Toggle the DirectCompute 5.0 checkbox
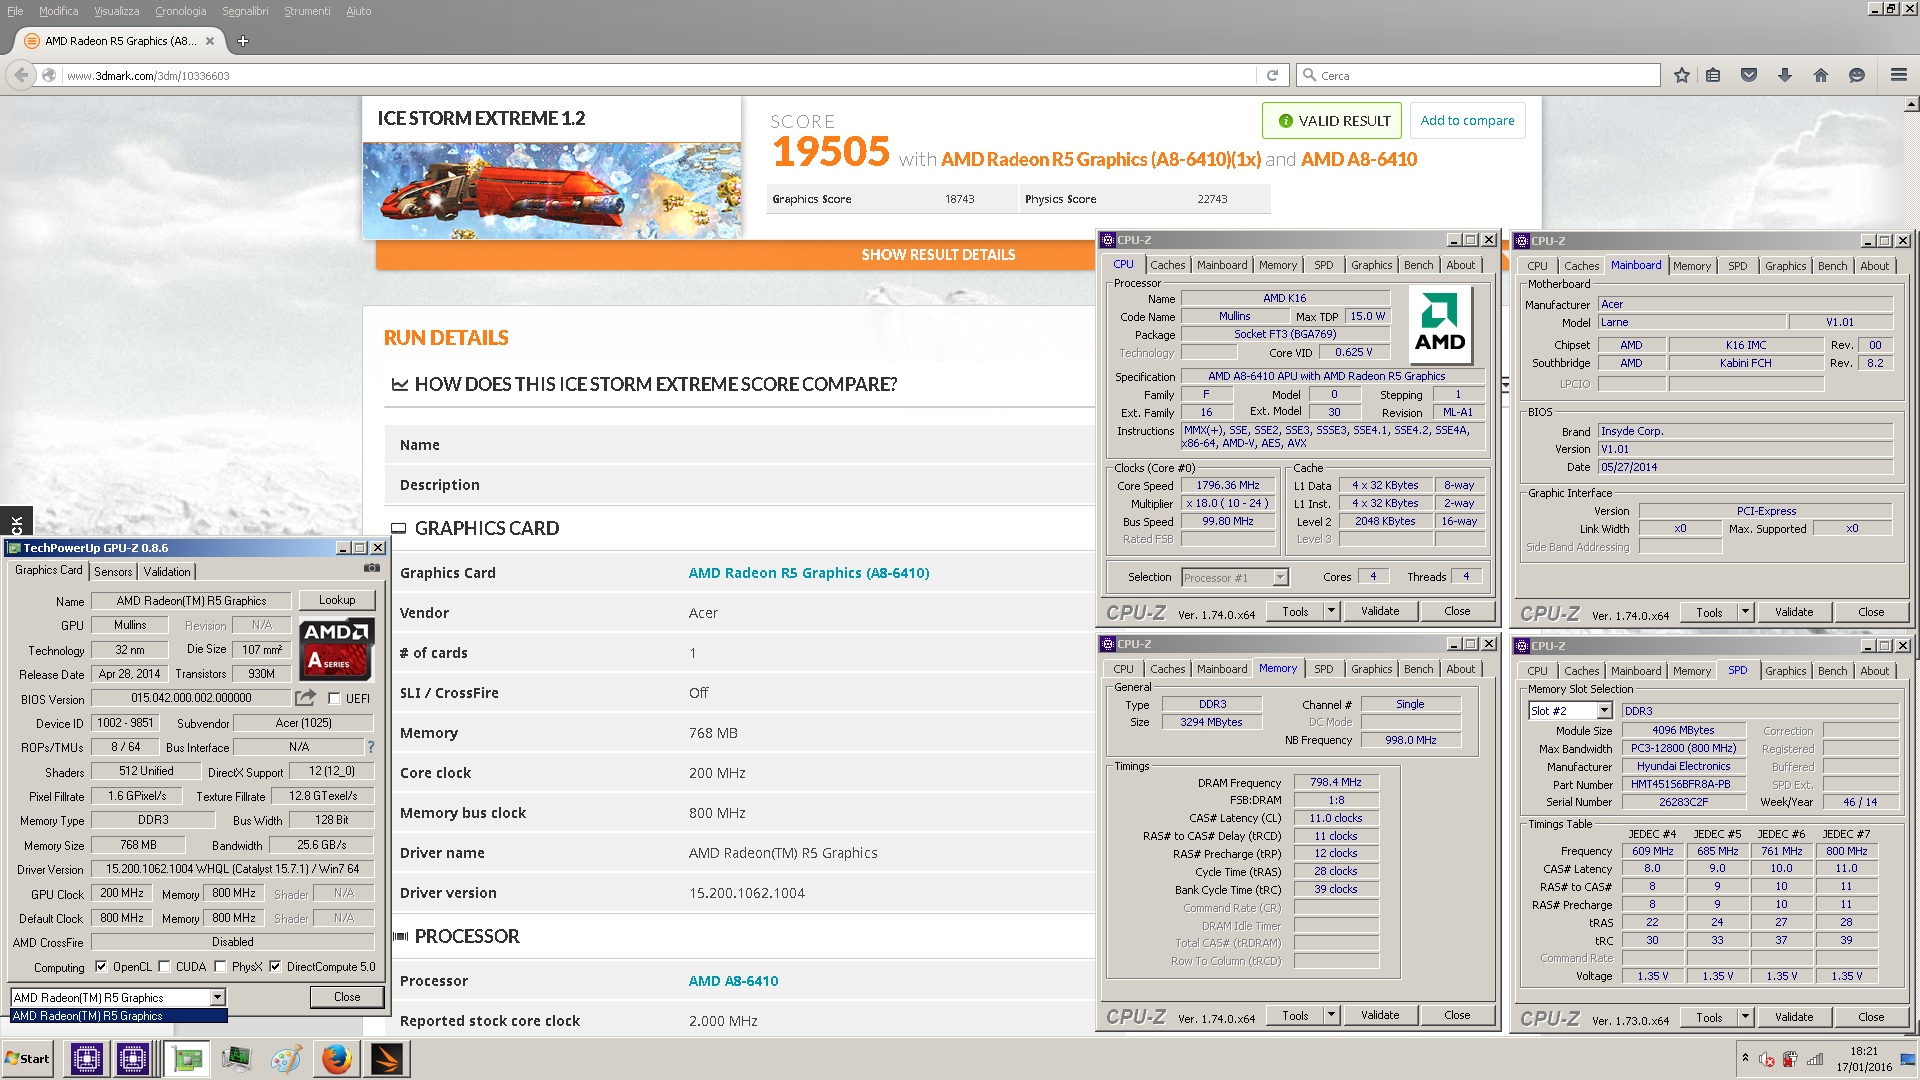Image resolution: width=1920 pixels, height=1080 pixels. pos(275,966)
